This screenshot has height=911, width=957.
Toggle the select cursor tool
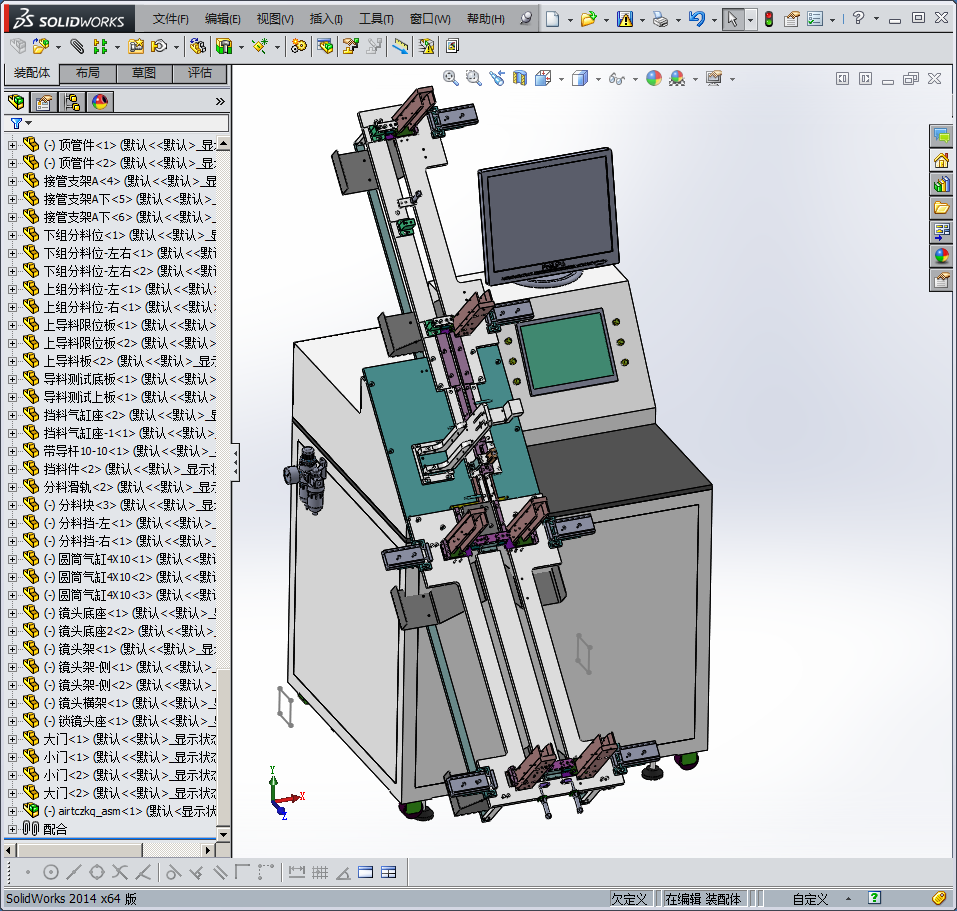pyautogui.click(x=733, y=19)
